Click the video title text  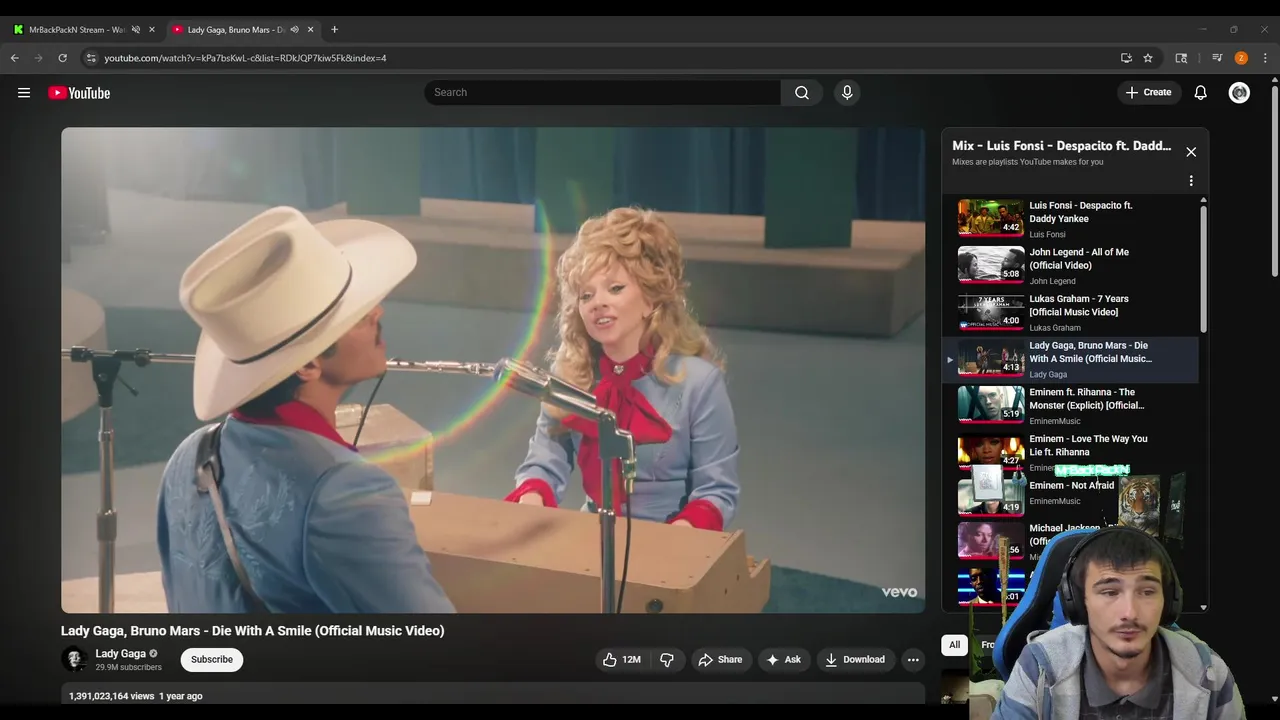(252, 631)
